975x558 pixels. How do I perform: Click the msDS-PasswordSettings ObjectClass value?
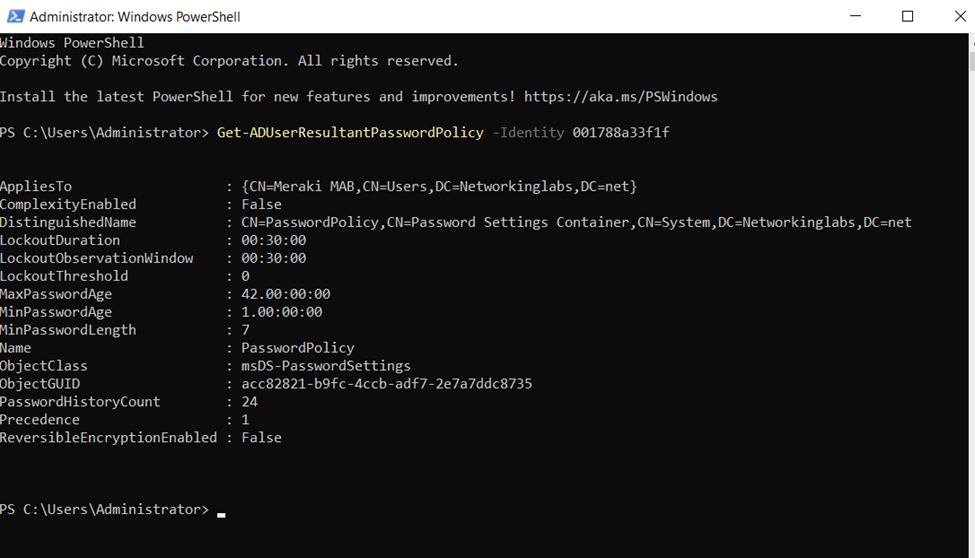pos(326,366)
